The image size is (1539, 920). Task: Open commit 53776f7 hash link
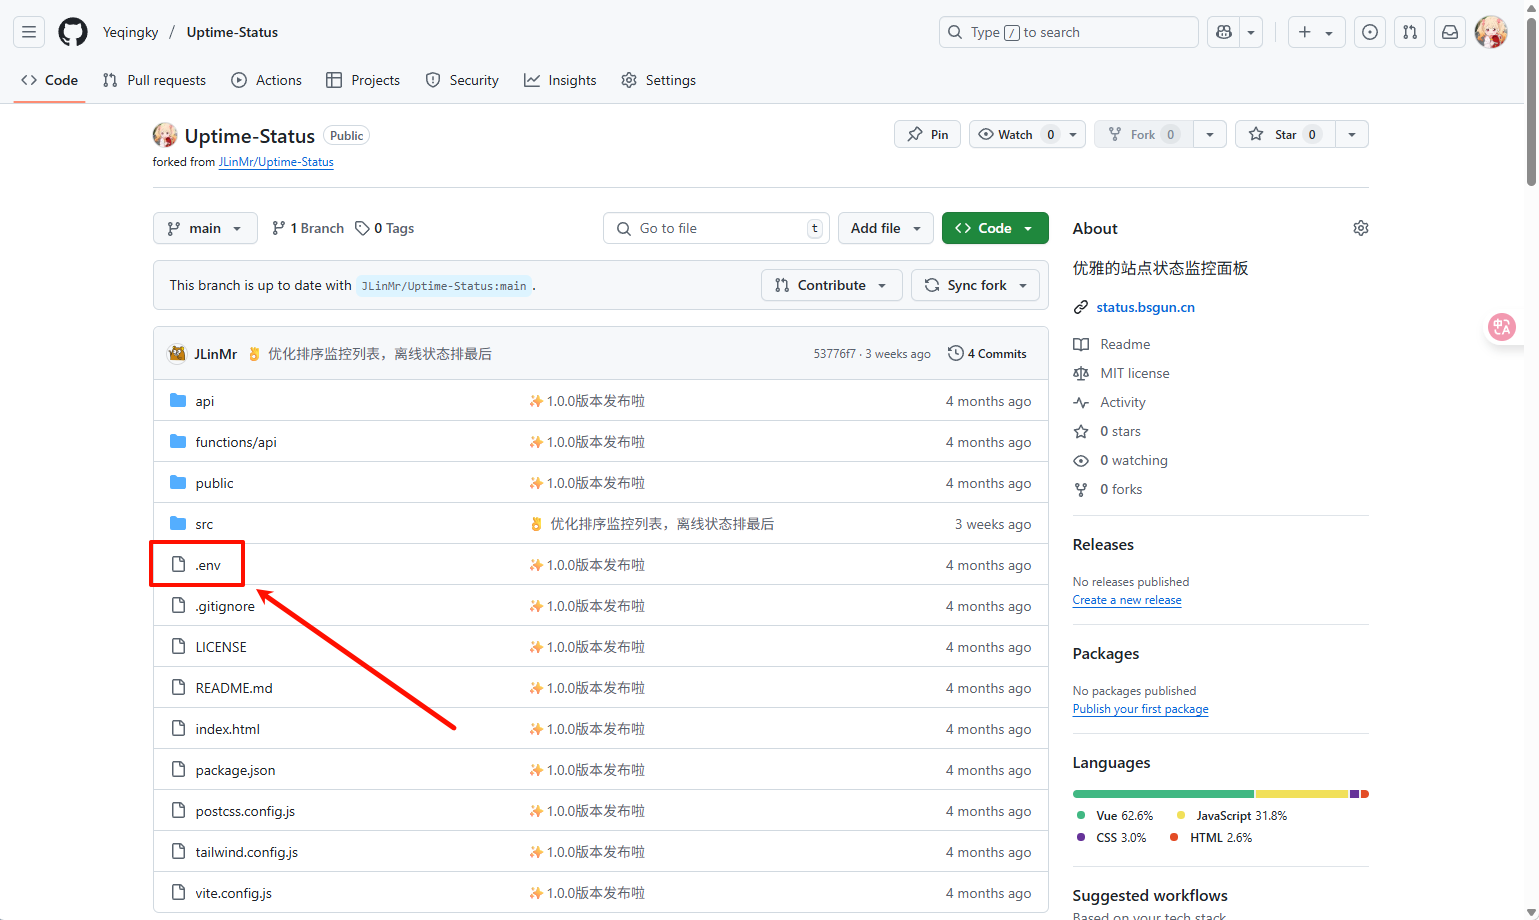tap(834, 354)
